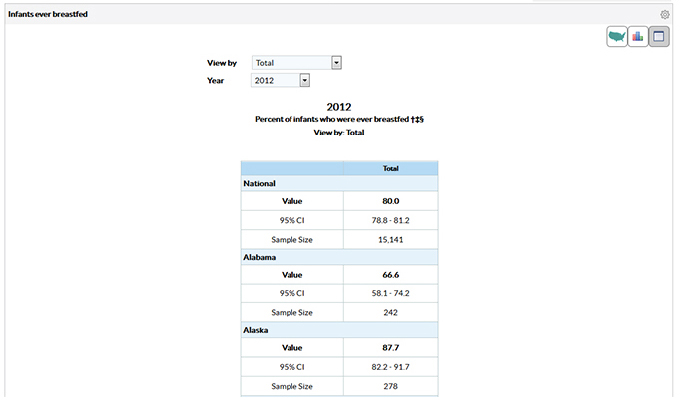Click the Alaska value '87.7'
The width and height of the screenshot is (681, 400).
(390, 348)
